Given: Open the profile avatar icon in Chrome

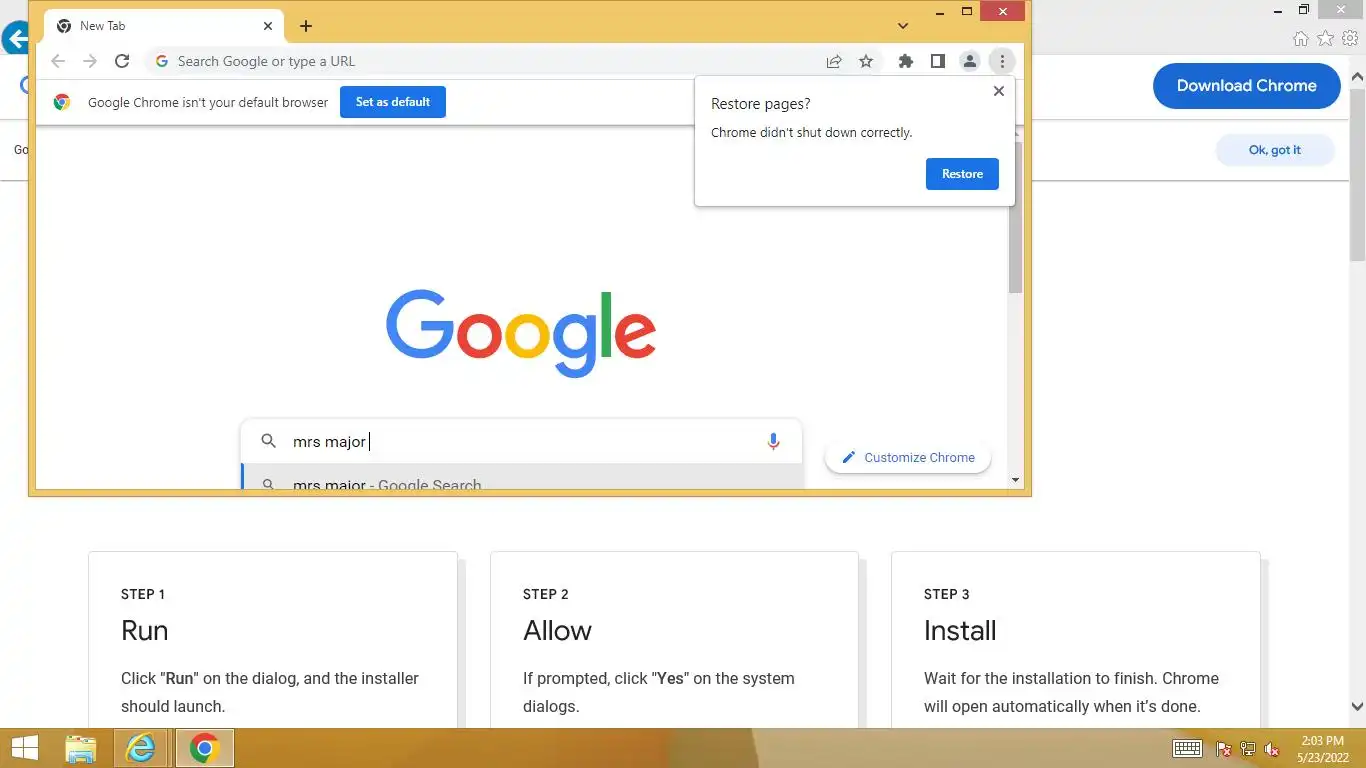Looking at the screenshot, I should [x=969, y=61].
